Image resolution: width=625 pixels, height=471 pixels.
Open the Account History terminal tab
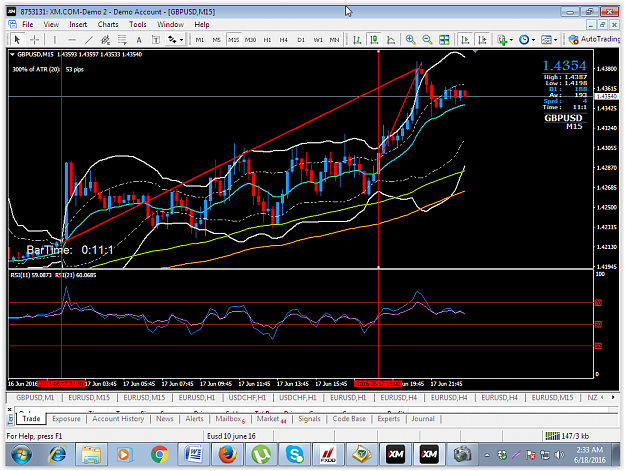[118, 419]
